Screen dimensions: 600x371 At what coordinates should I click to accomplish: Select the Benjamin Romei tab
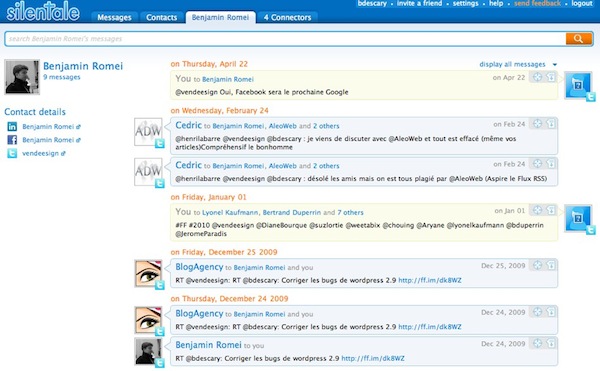[220, 17]
